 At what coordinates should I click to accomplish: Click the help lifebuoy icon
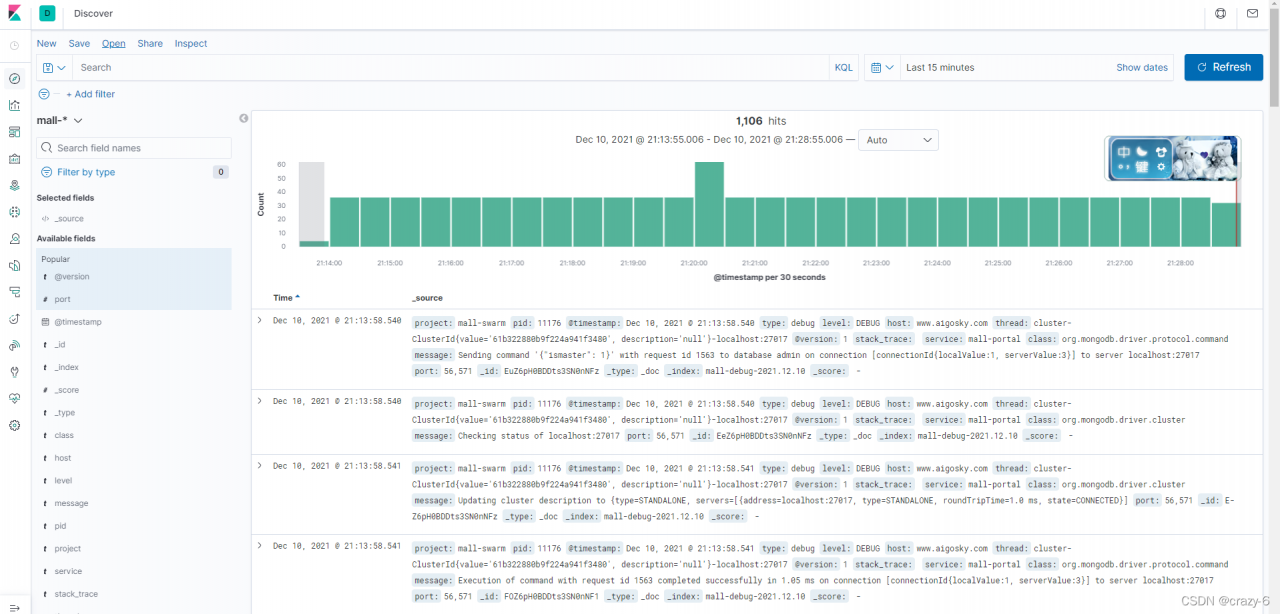pyautogui.click(x=1220, y=14)
